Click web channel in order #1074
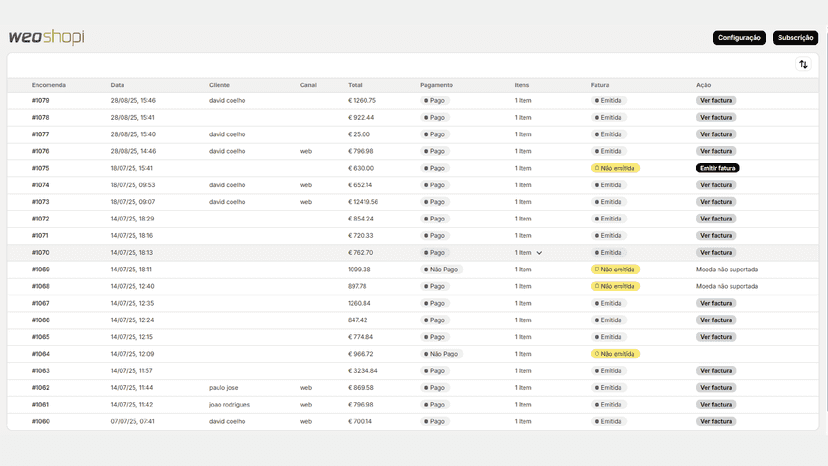This screenshot has width=828, height=466. [306, 185]
